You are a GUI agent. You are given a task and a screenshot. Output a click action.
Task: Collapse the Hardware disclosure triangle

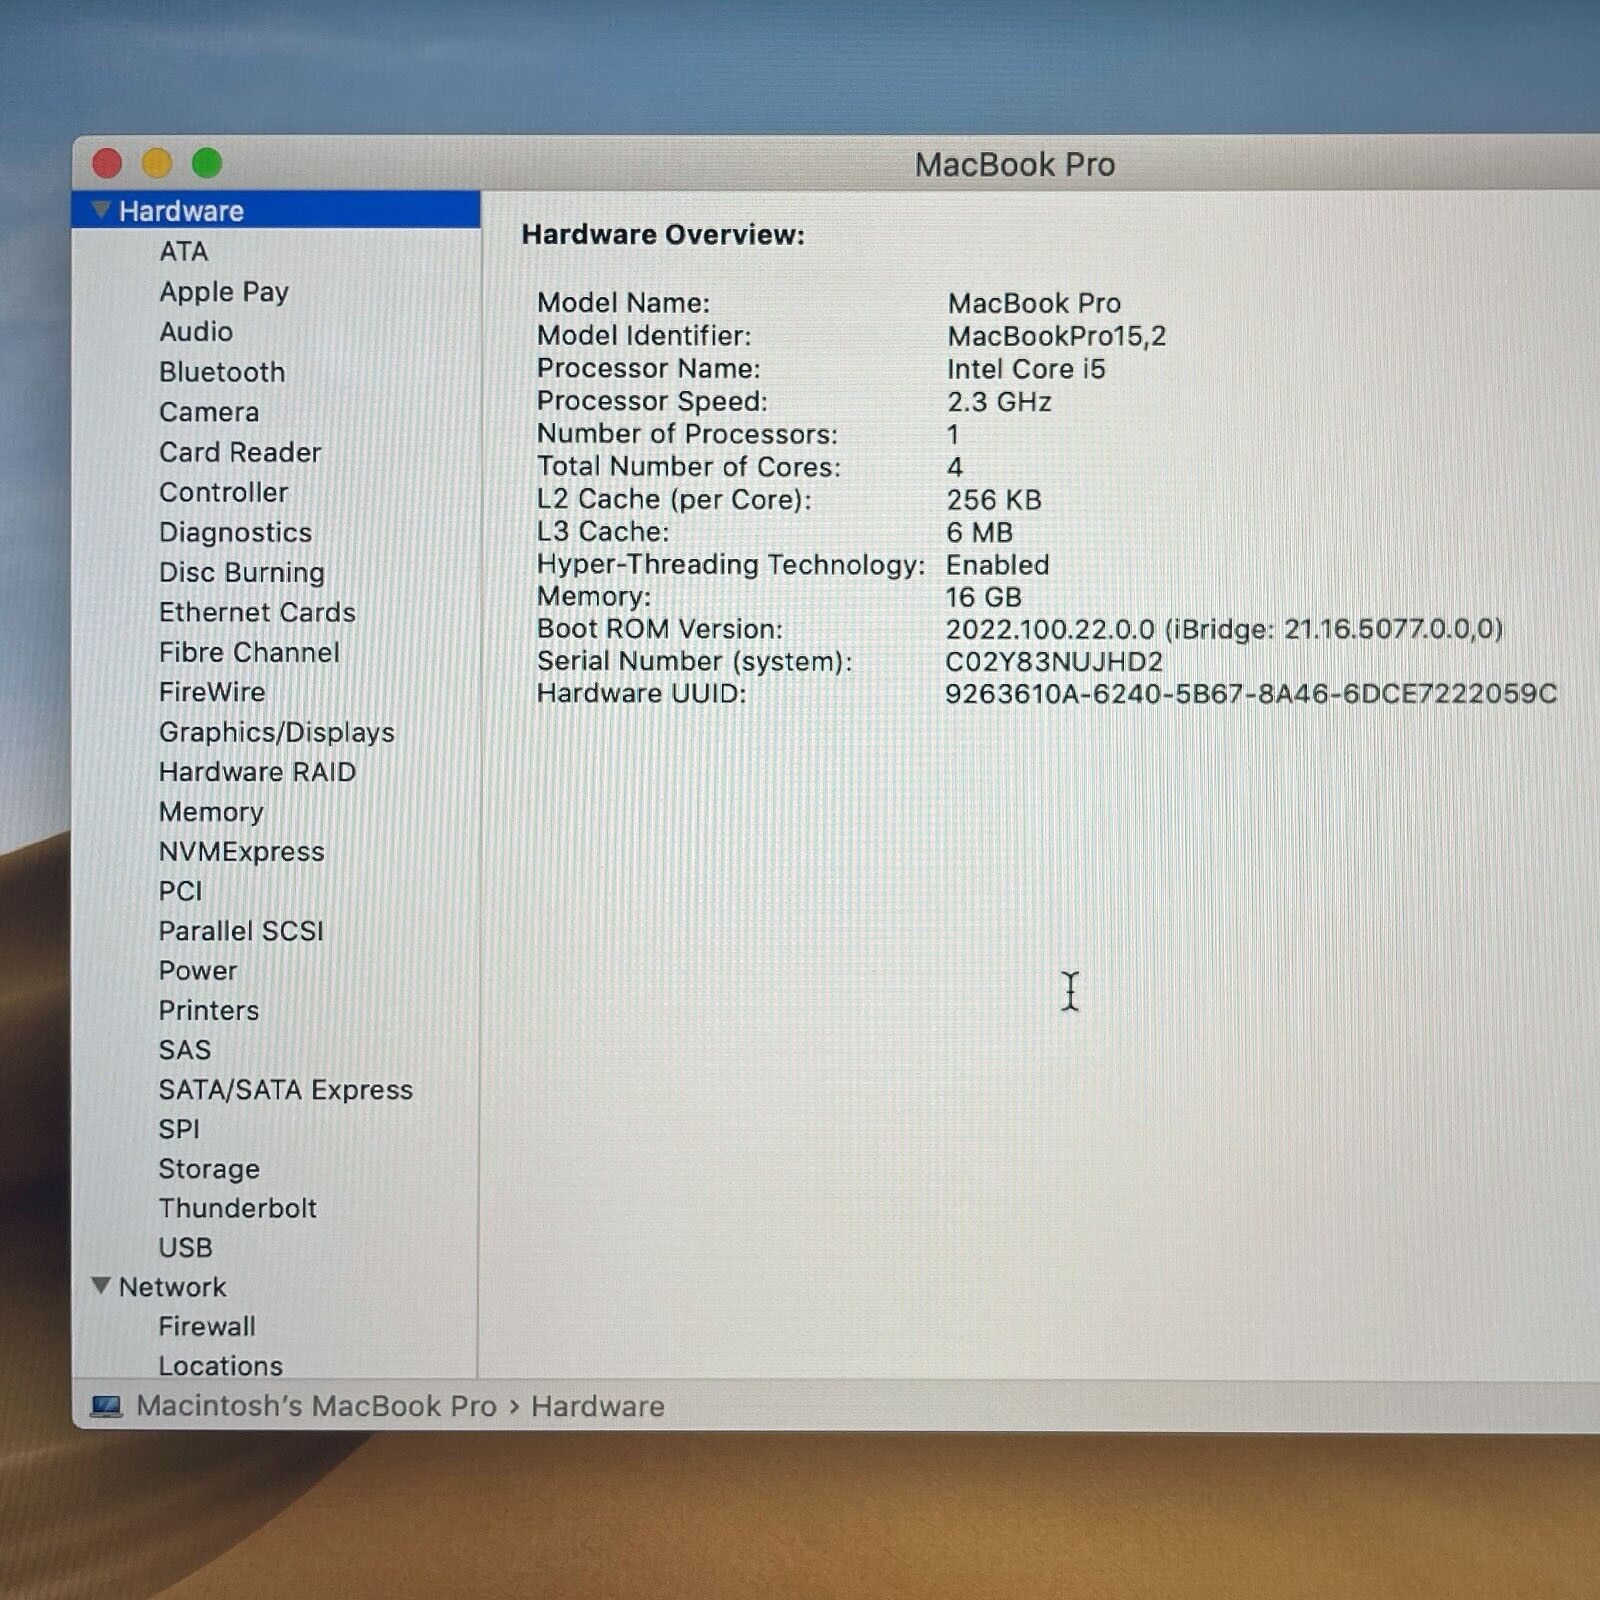click(x=100, y=210)
